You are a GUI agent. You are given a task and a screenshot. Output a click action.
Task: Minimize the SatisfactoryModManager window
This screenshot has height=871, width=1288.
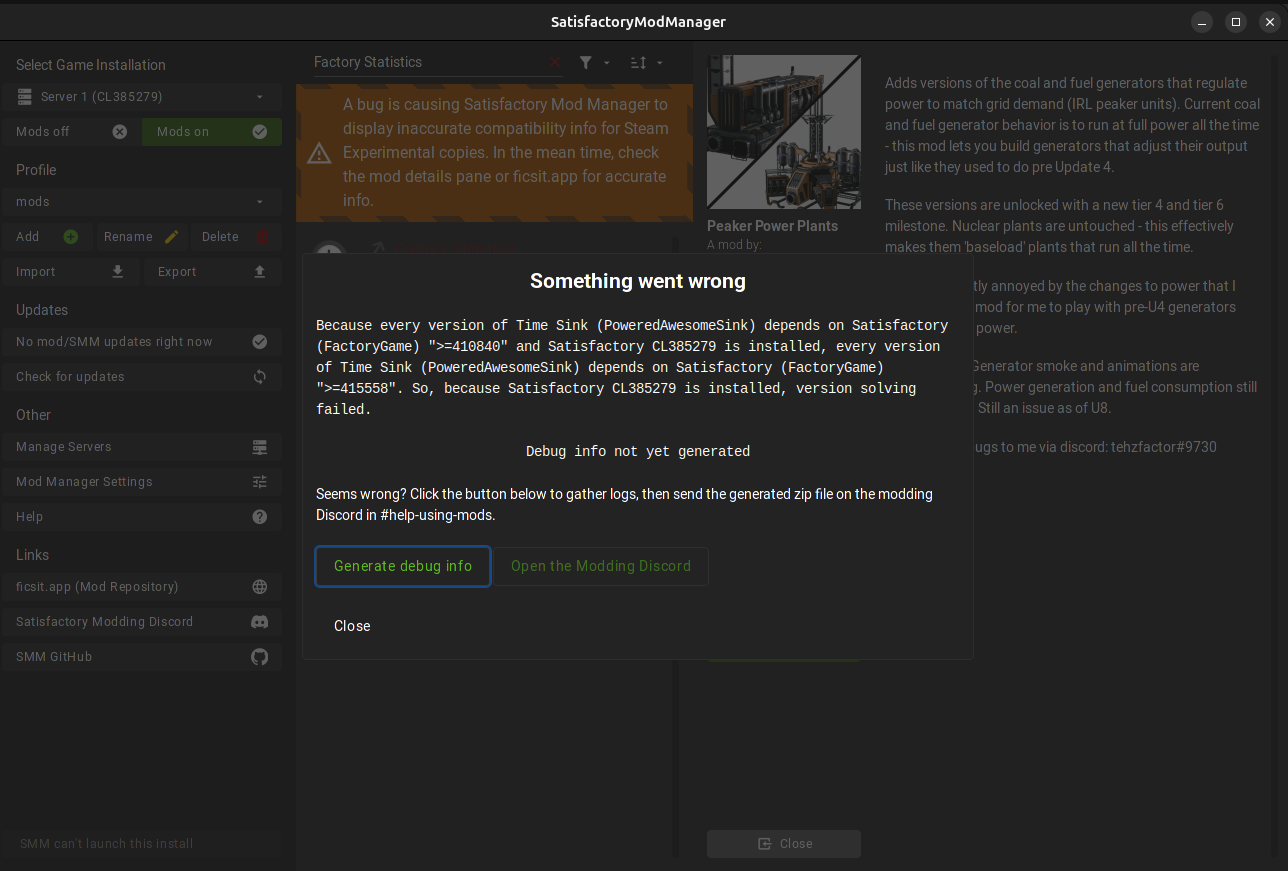click(x=1202, y=22)
